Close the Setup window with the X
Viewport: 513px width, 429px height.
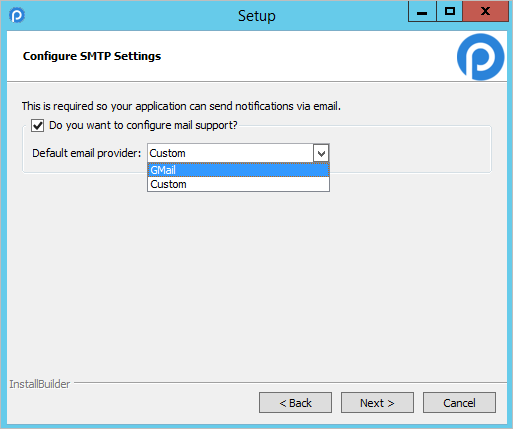(485, 12)
